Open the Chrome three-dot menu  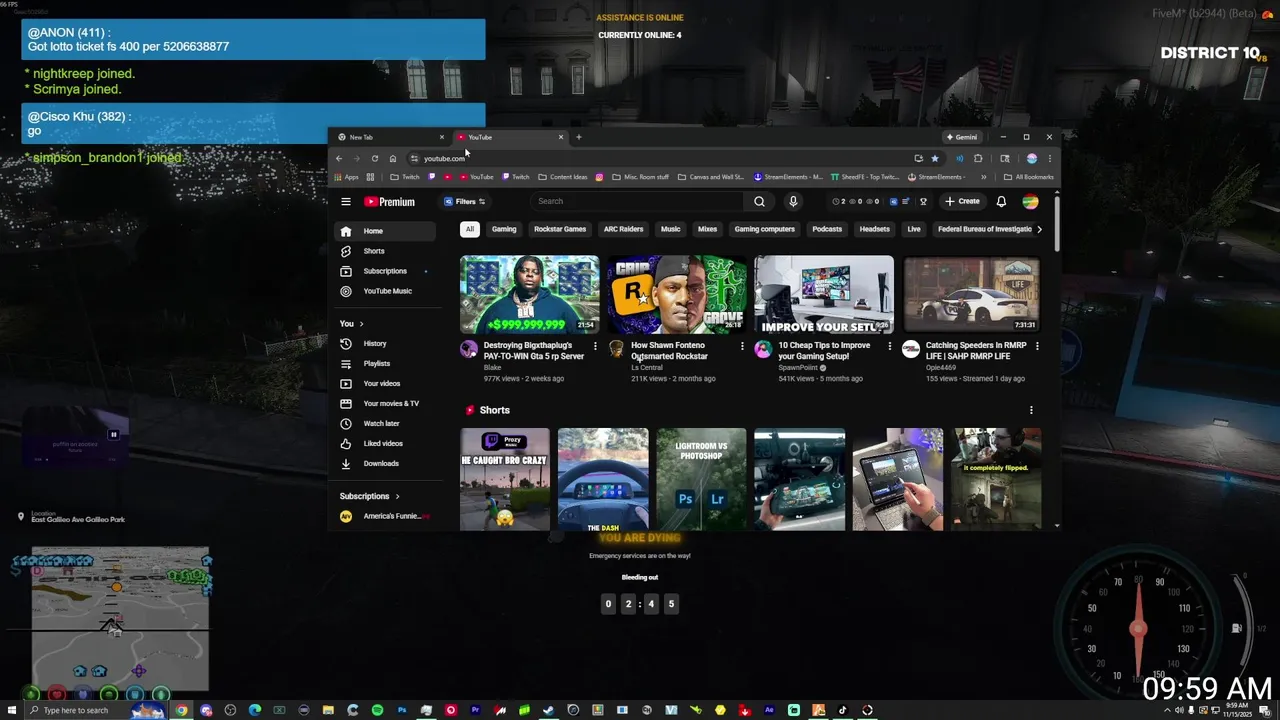click(1049, 158)
